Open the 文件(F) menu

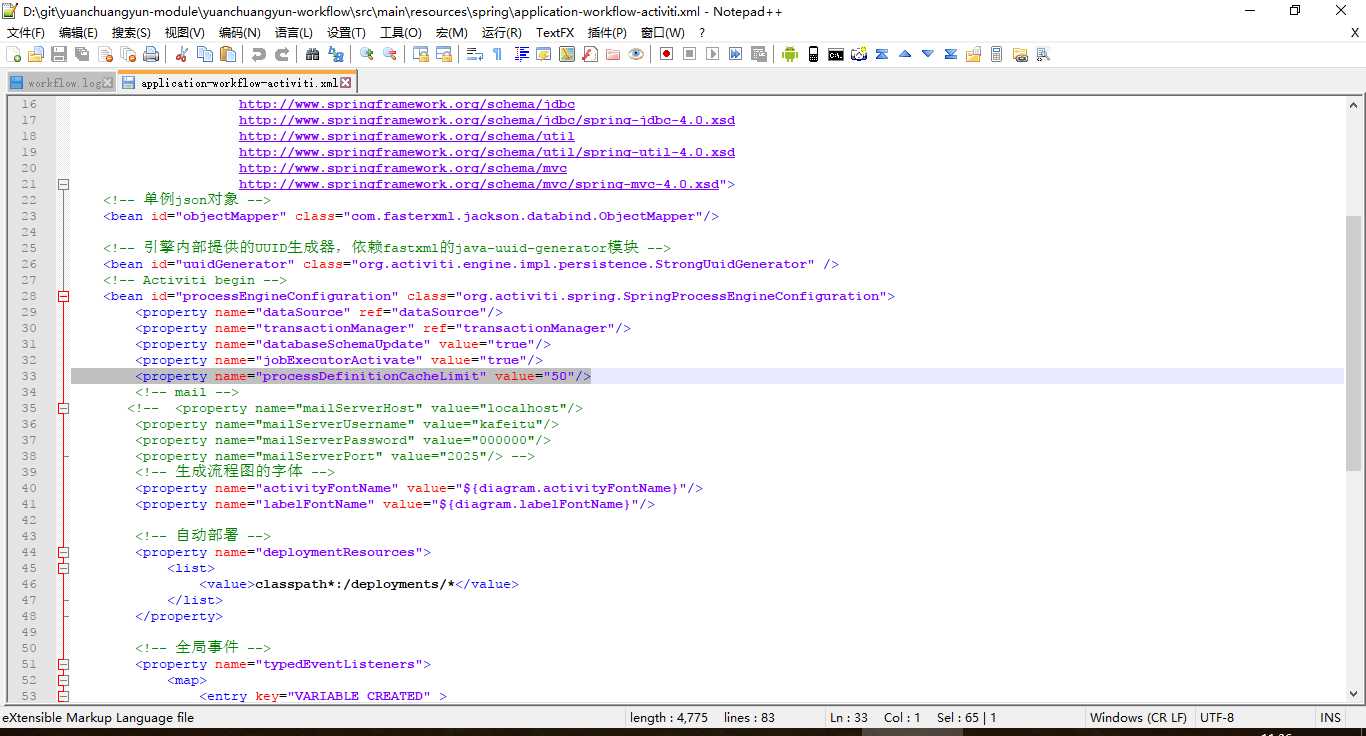pyautogui.click(x=26, y=33)
